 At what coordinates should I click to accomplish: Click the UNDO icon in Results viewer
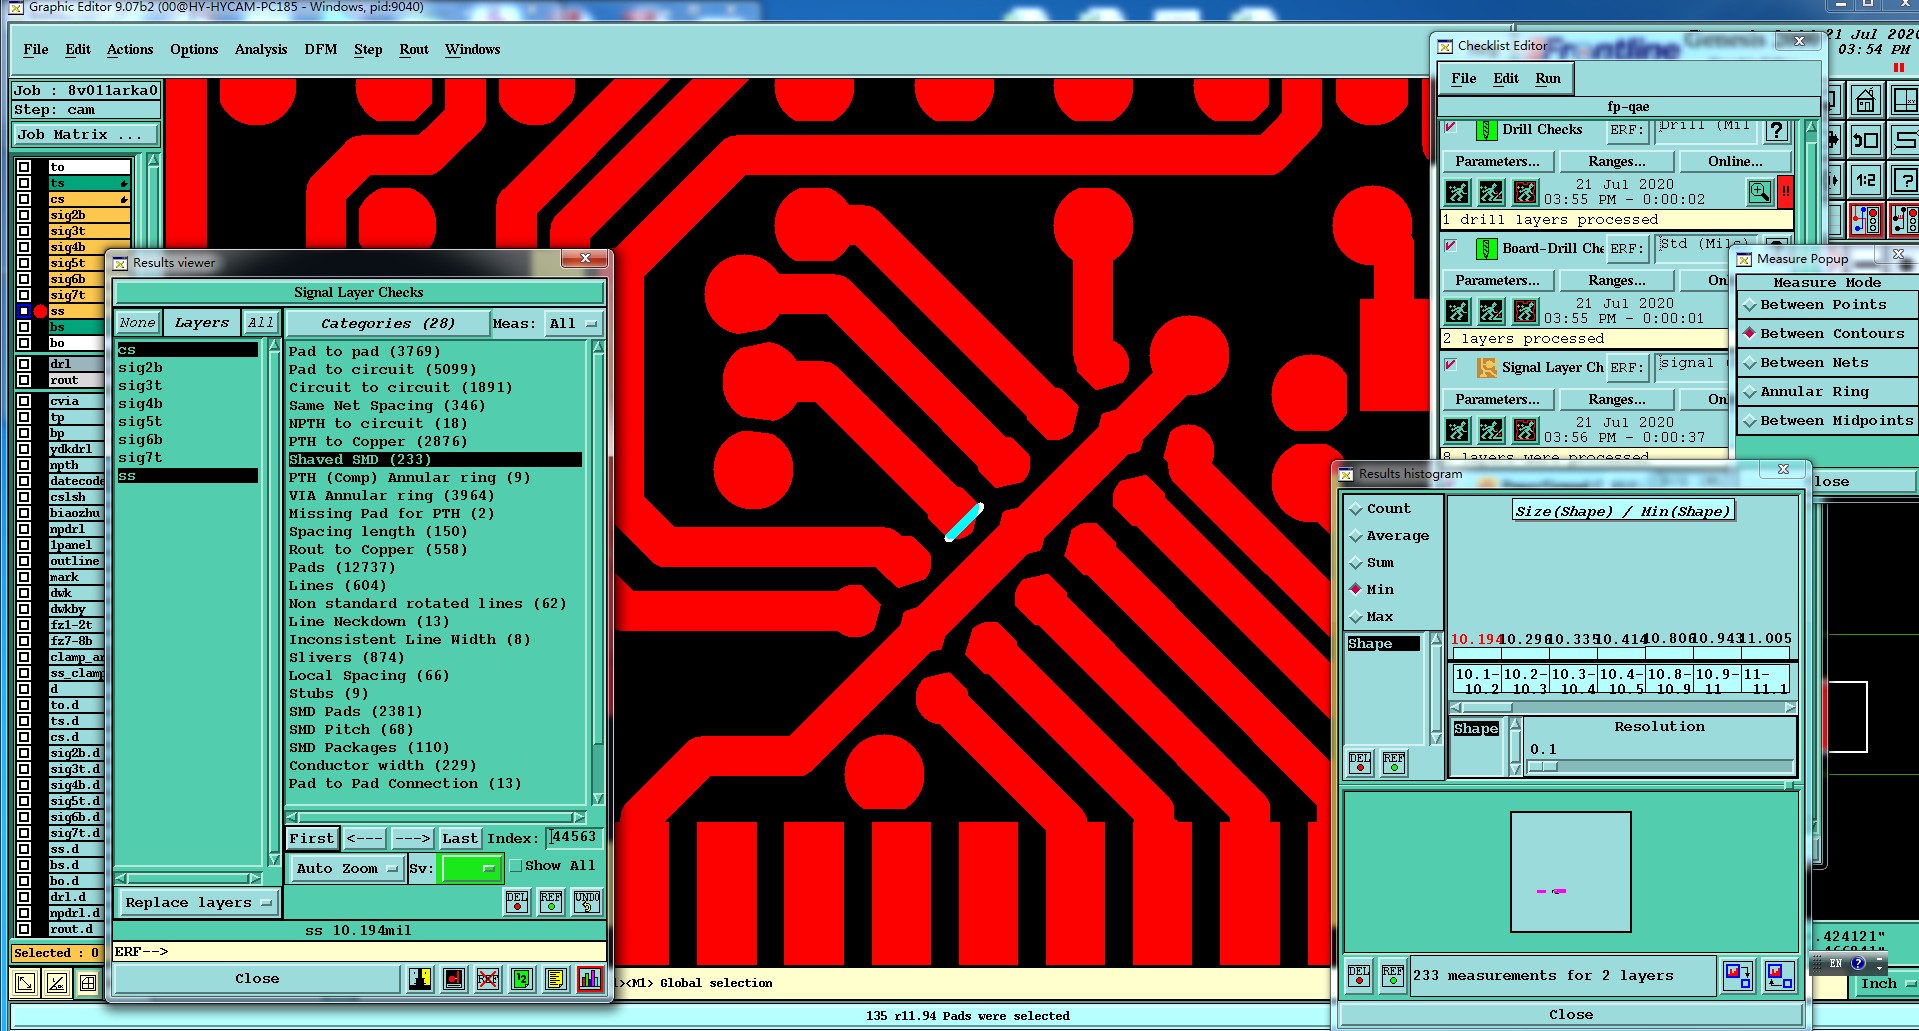pyautogui.click(x=587, y=902)
